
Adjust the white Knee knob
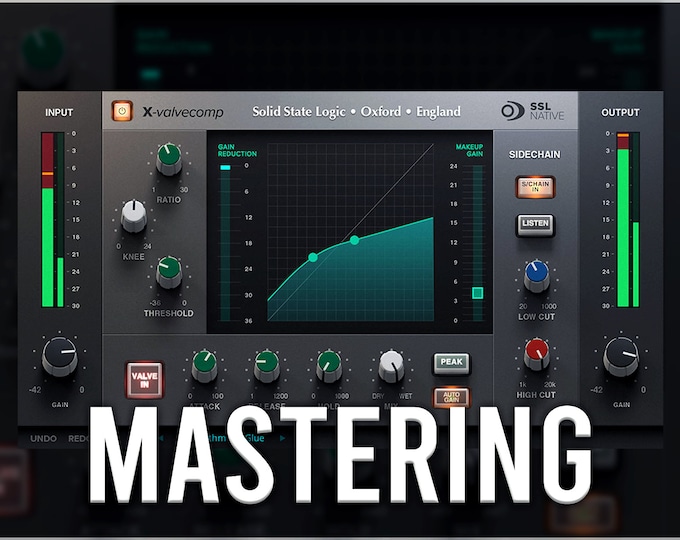tap(134, 216)
